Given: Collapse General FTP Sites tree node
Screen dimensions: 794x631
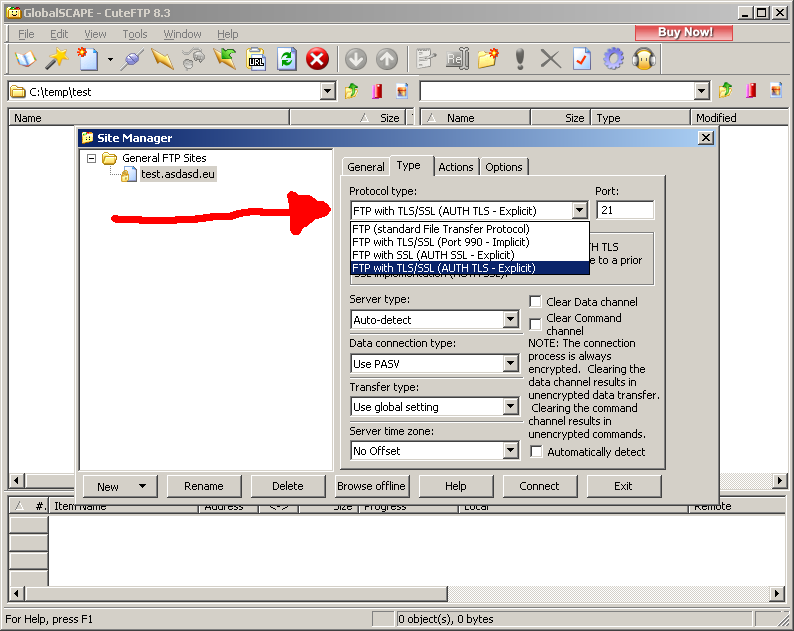Looking at the screenshot, I should click(x=92, y=159).
